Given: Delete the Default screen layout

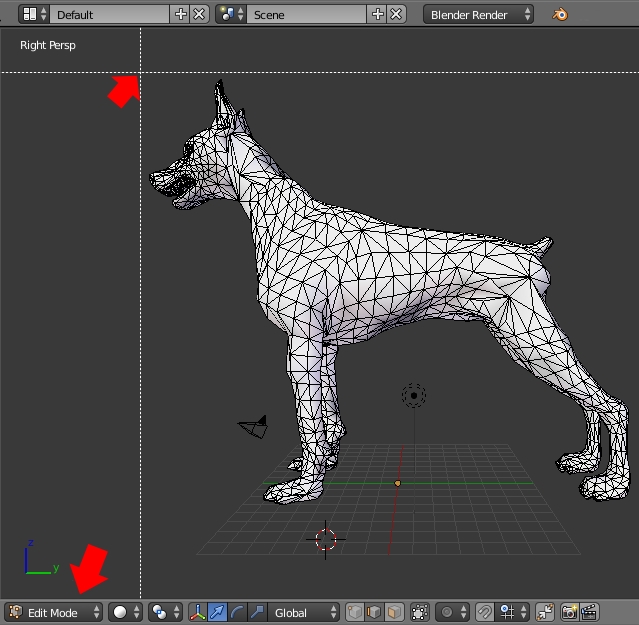Looking at the screenshot, I should click(x=199, y=14).
